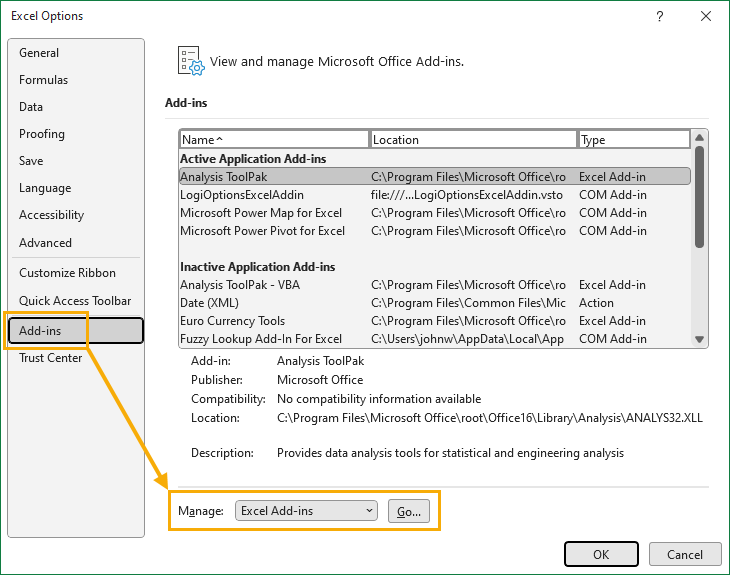This screenshot has width=730, height=575.
Task: Click the 'Inactive Application Add-ins' group heading
Action: 257,267
